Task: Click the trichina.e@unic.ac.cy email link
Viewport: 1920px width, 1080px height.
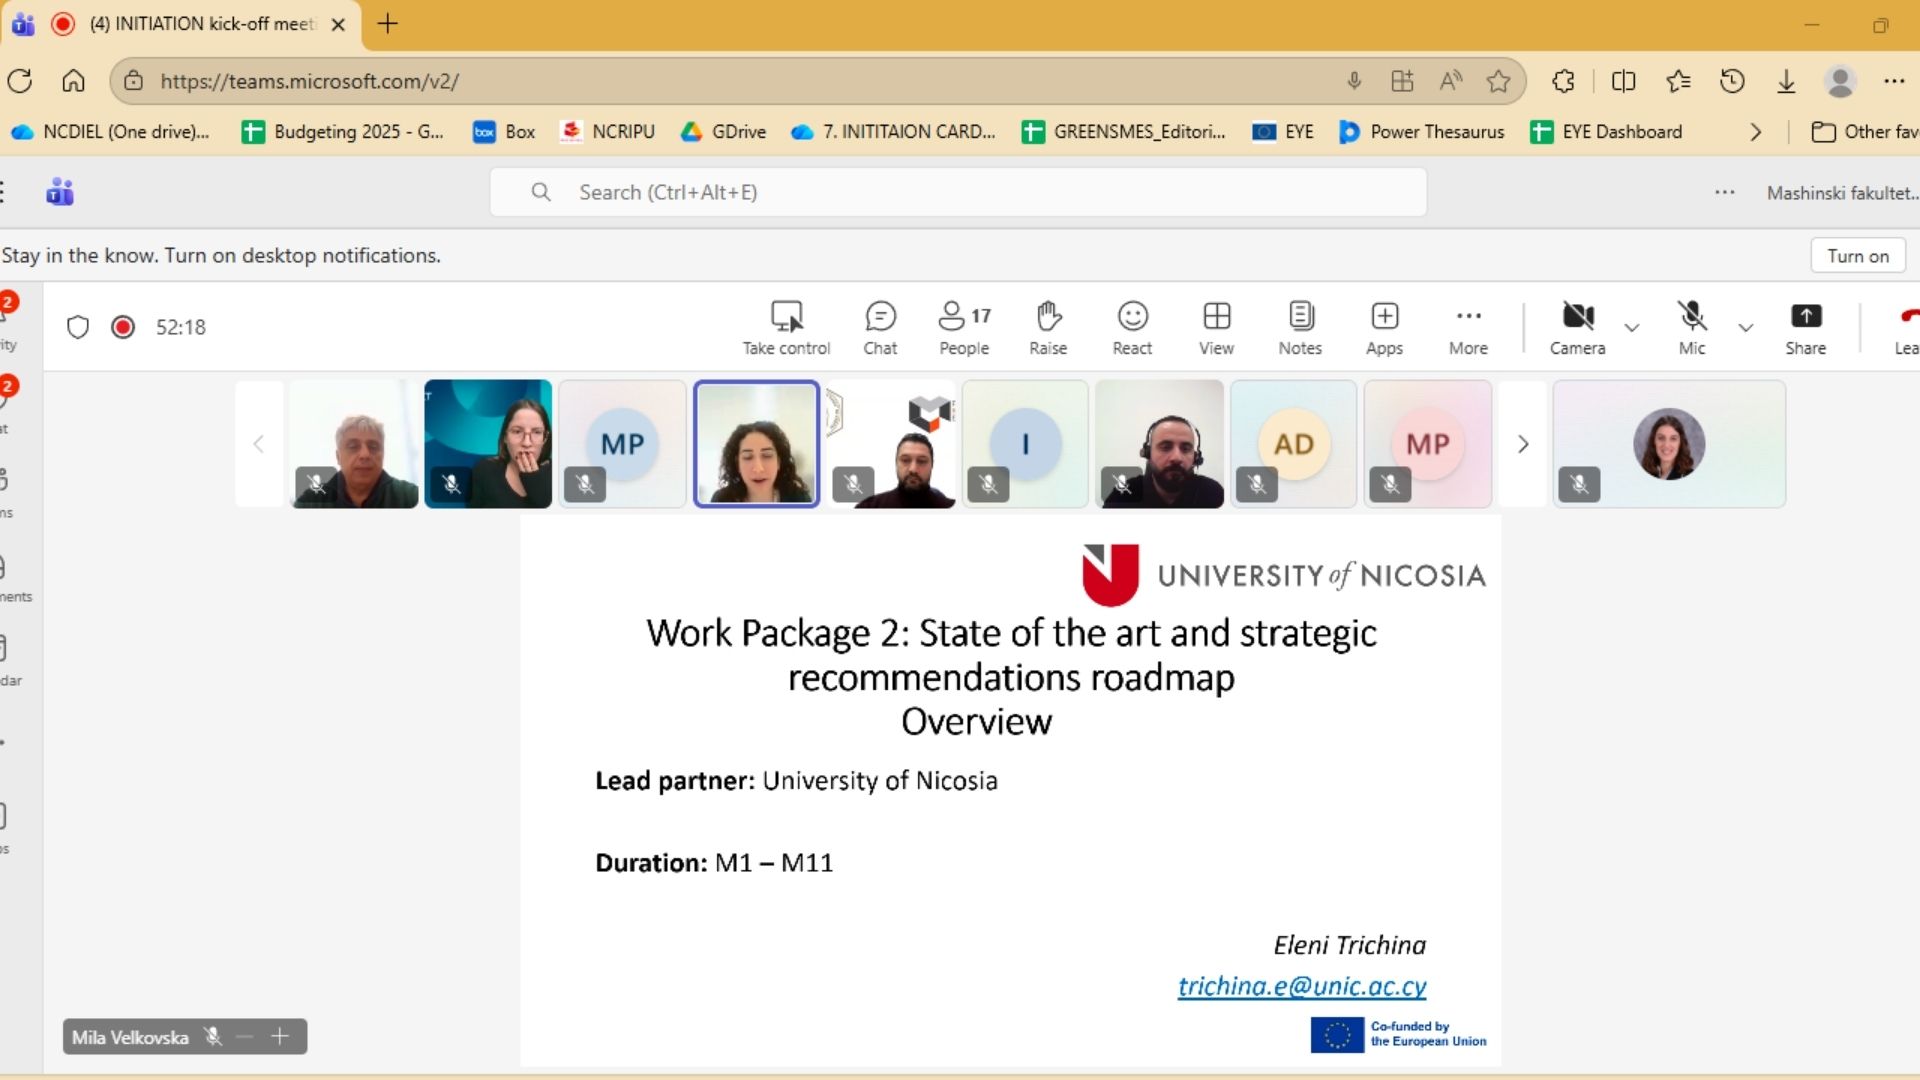Action: pos(1301,986)
